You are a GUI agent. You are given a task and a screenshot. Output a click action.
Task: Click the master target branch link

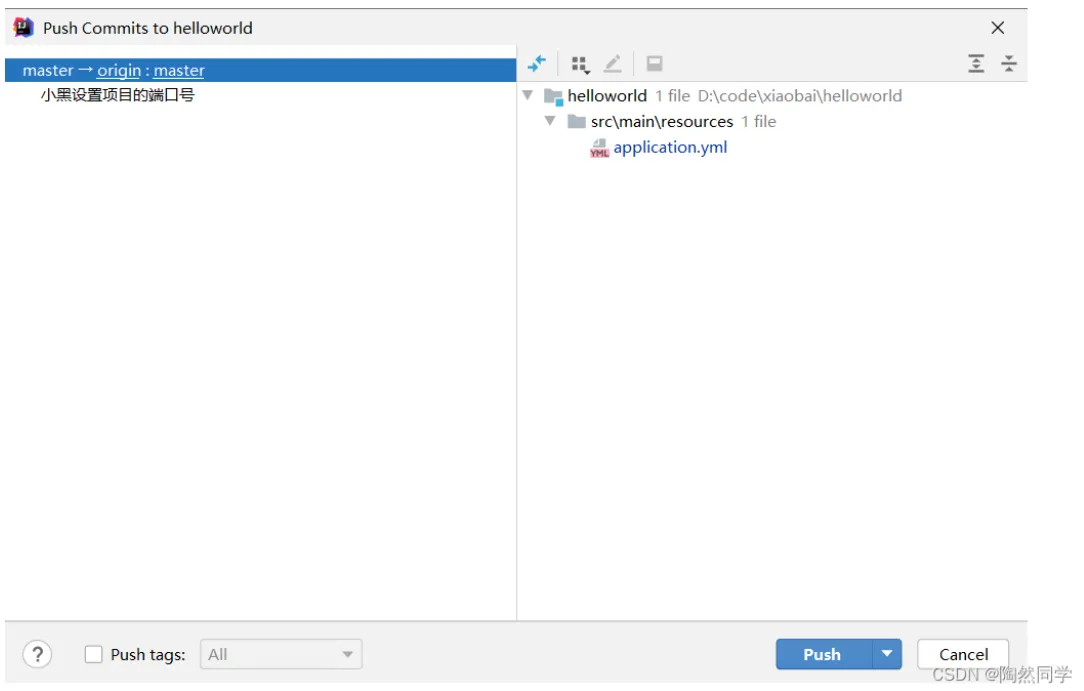(179, 70)
